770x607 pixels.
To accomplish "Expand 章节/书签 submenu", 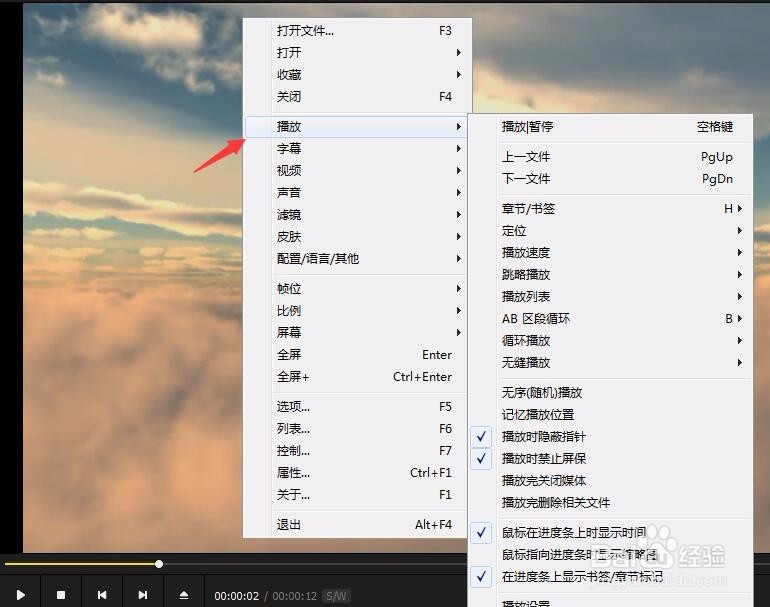I will [x=610, y=209].
